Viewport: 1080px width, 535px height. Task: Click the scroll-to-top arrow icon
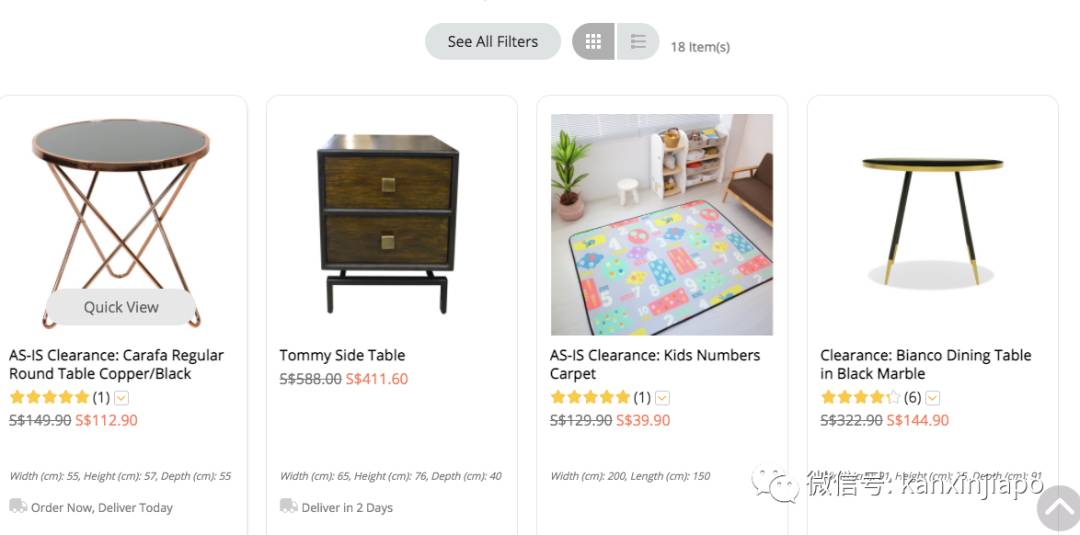click(x=1057, y=507)
